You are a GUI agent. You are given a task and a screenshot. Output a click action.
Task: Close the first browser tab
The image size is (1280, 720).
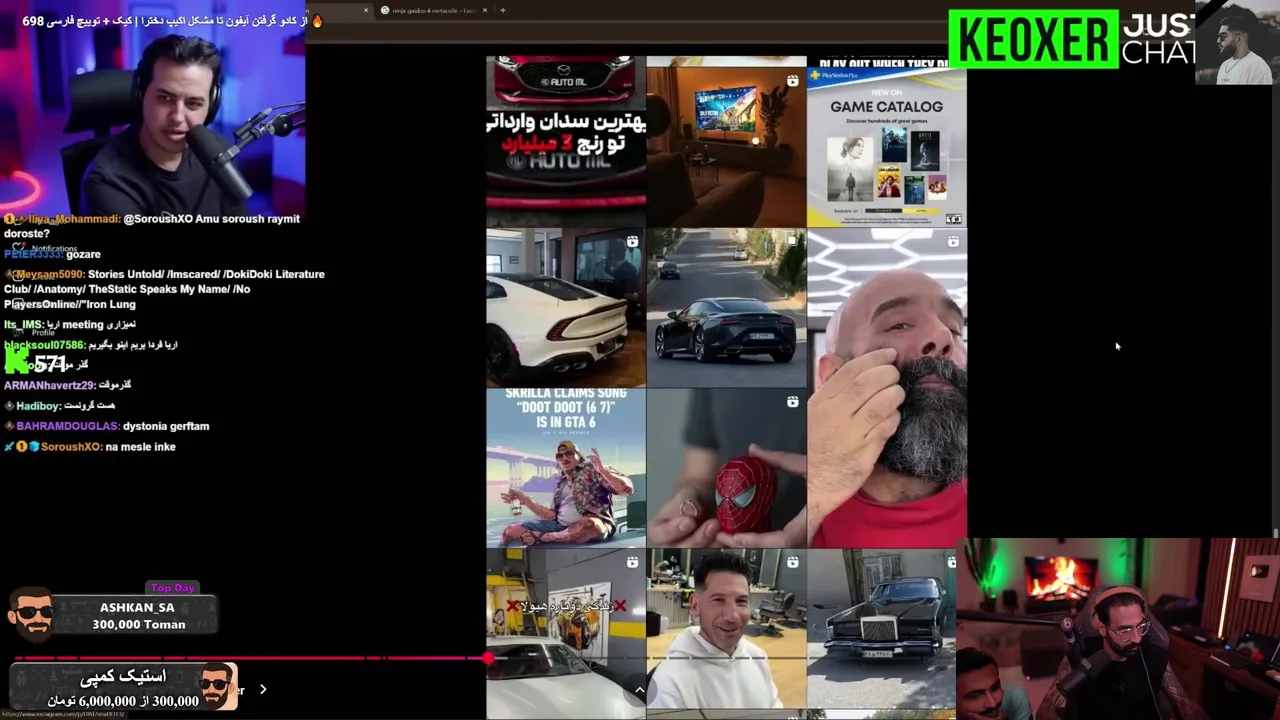pos(365,10)
